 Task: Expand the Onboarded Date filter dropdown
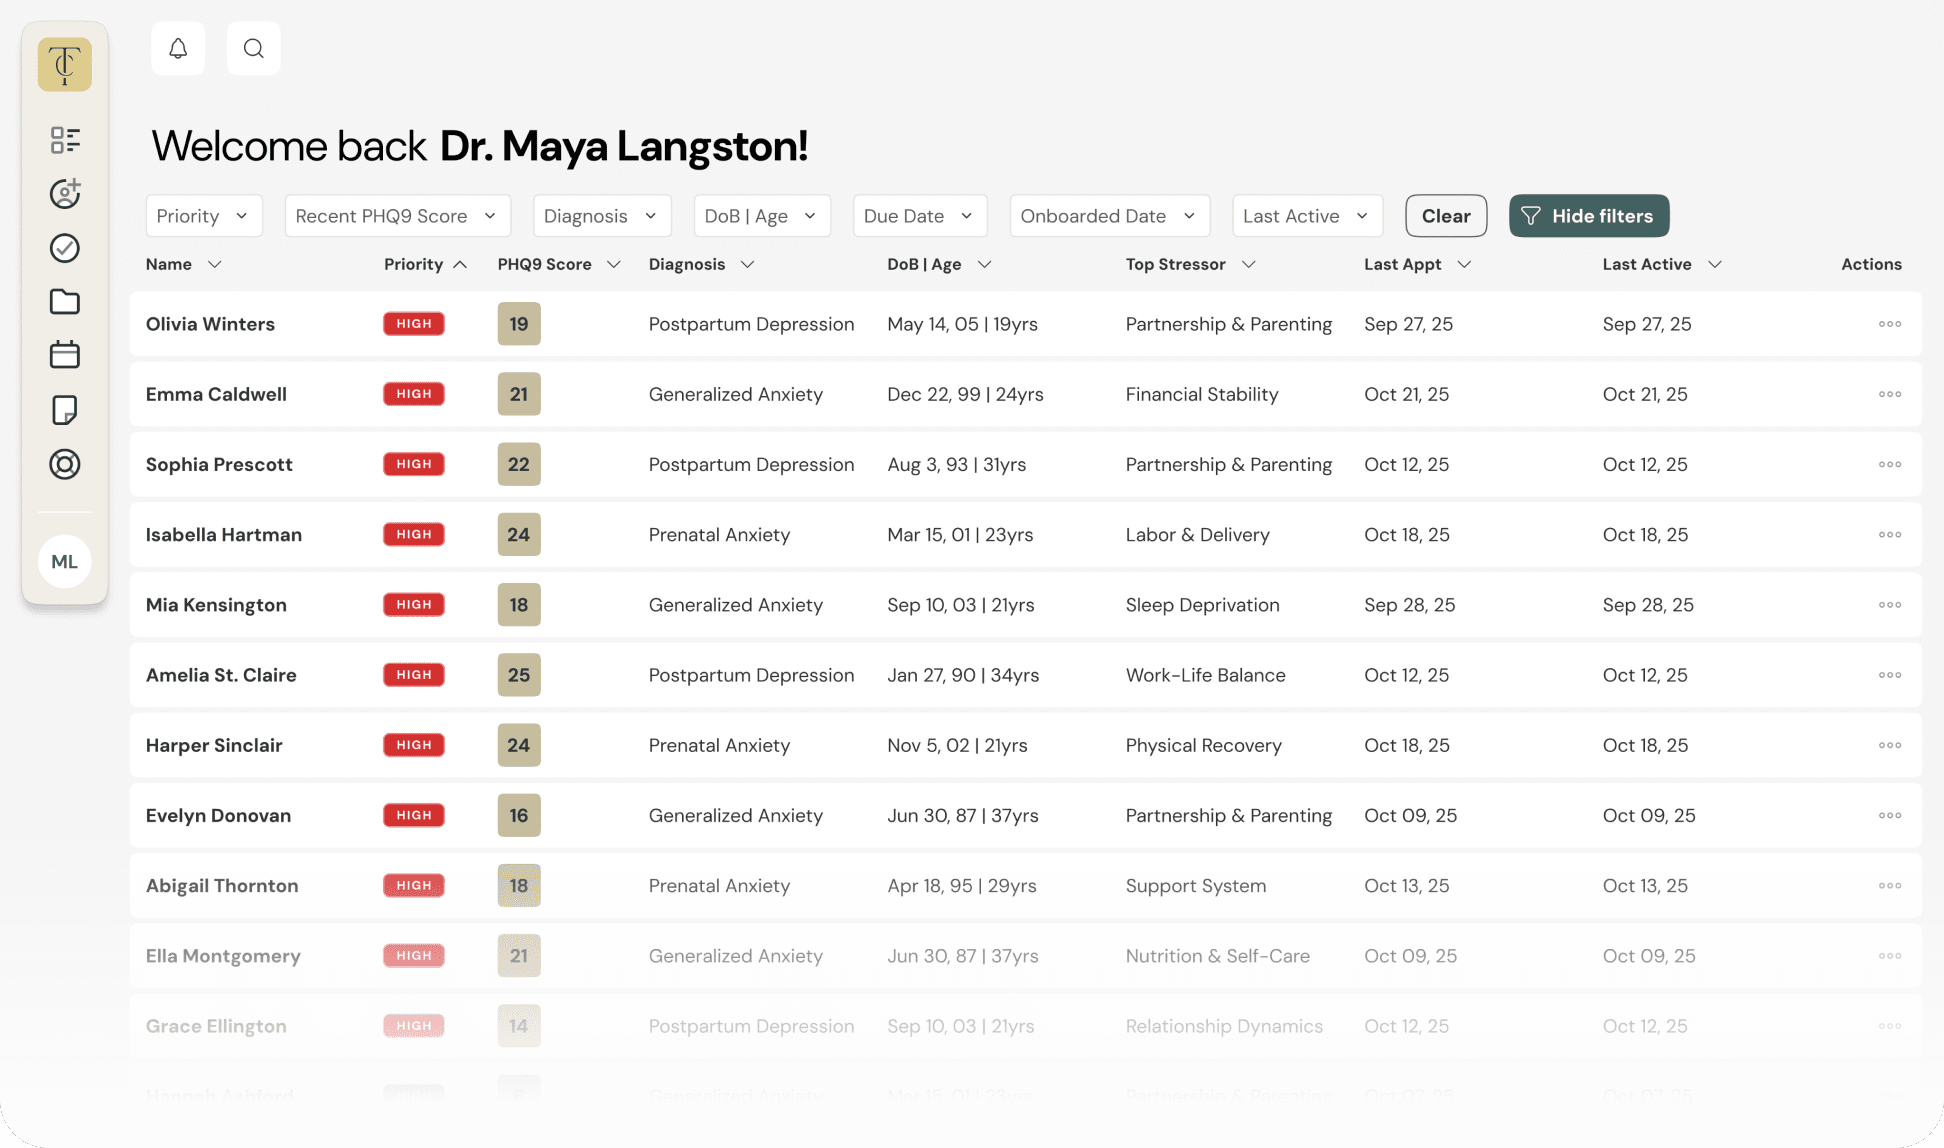coord(1109,216)
